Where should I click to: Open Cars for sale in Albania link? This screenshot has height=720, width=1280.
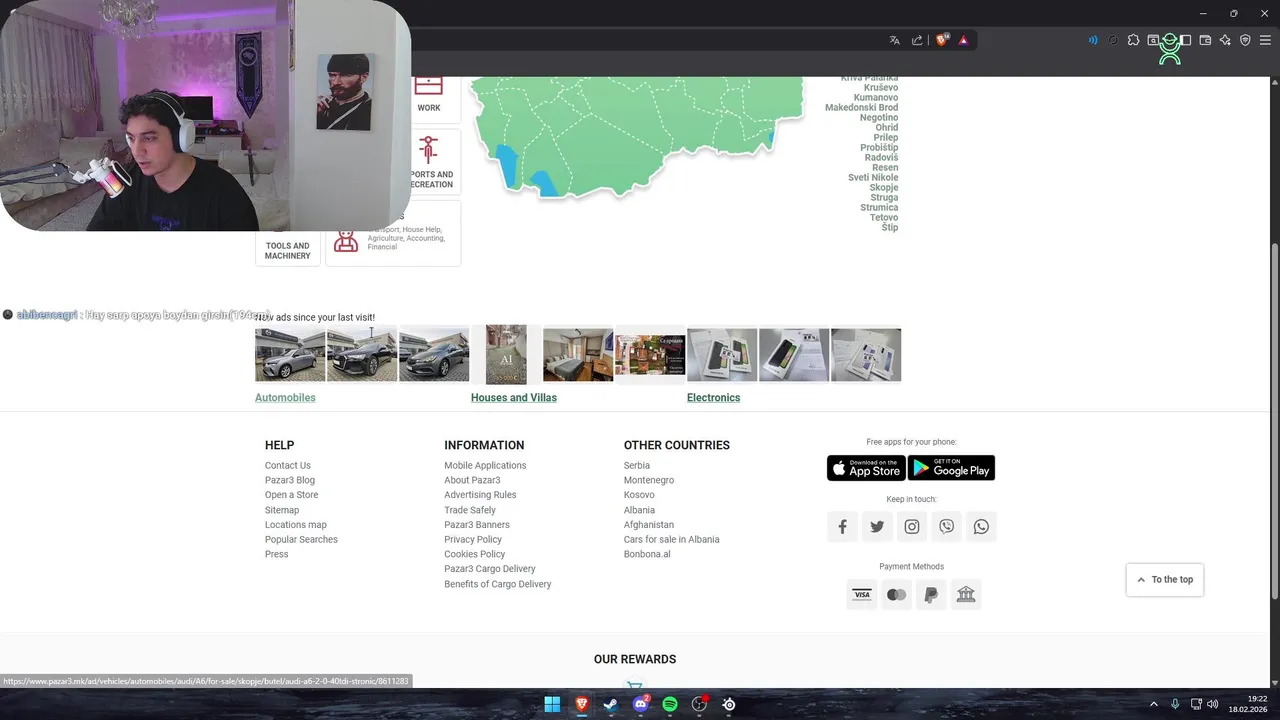(x=672, y=539)
